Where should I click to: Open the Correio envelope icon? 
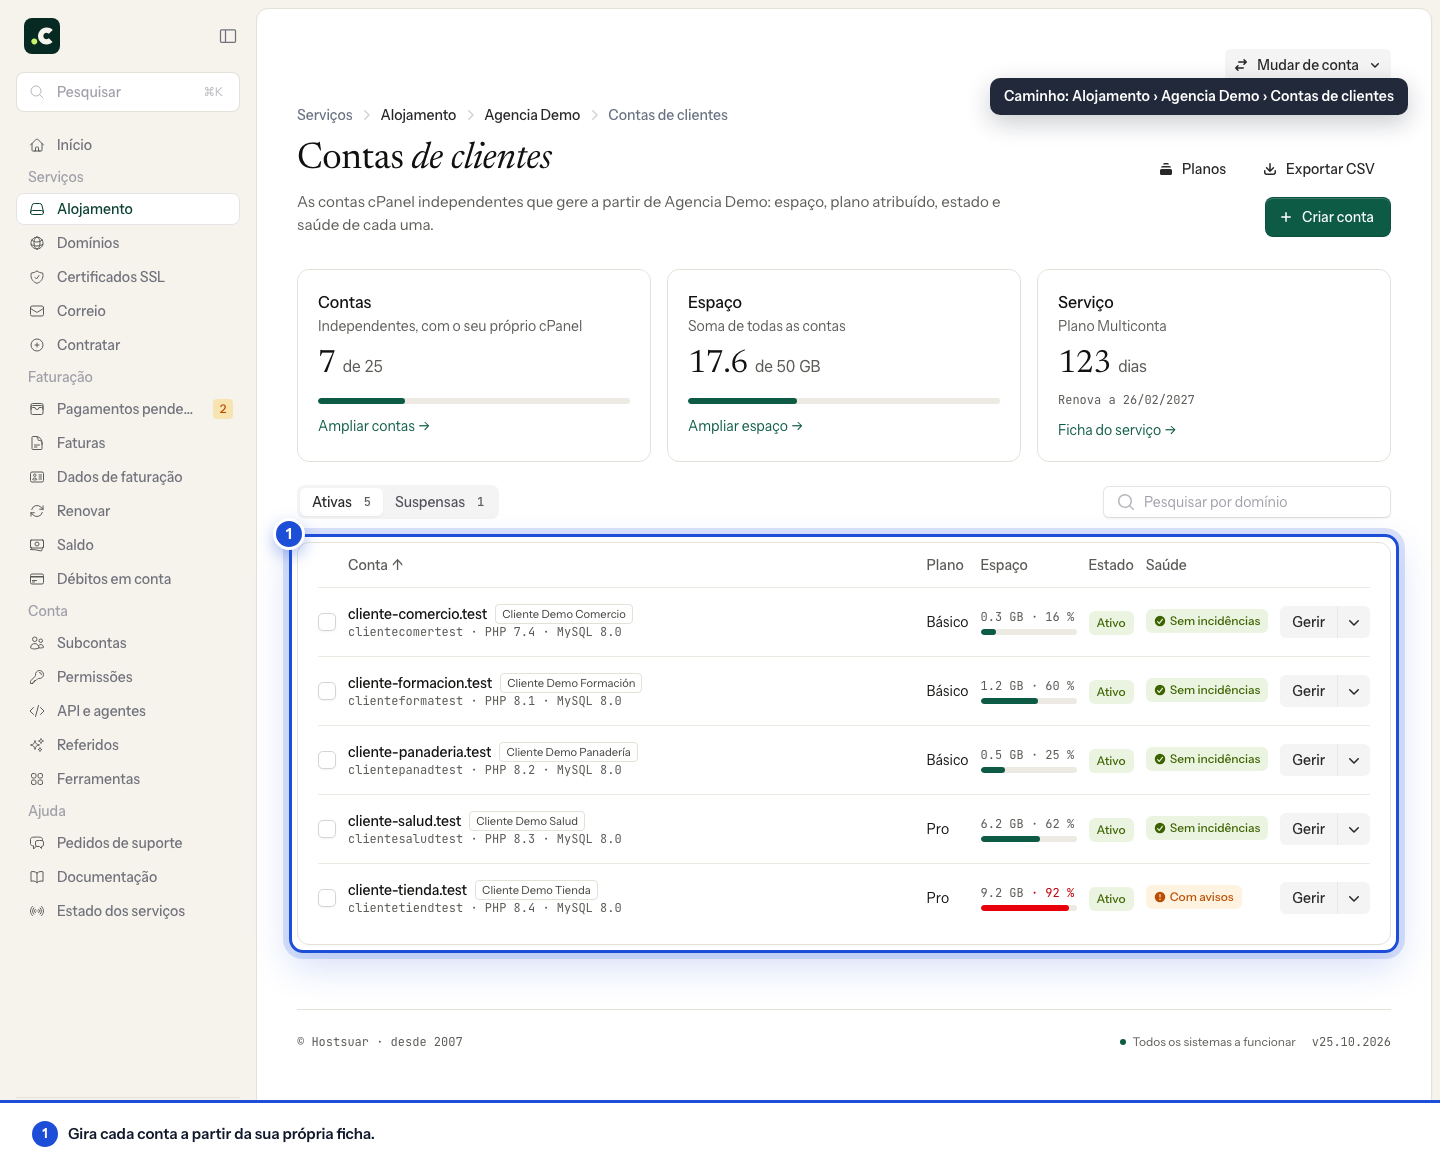pyautogui.click(x=37, y=311)
